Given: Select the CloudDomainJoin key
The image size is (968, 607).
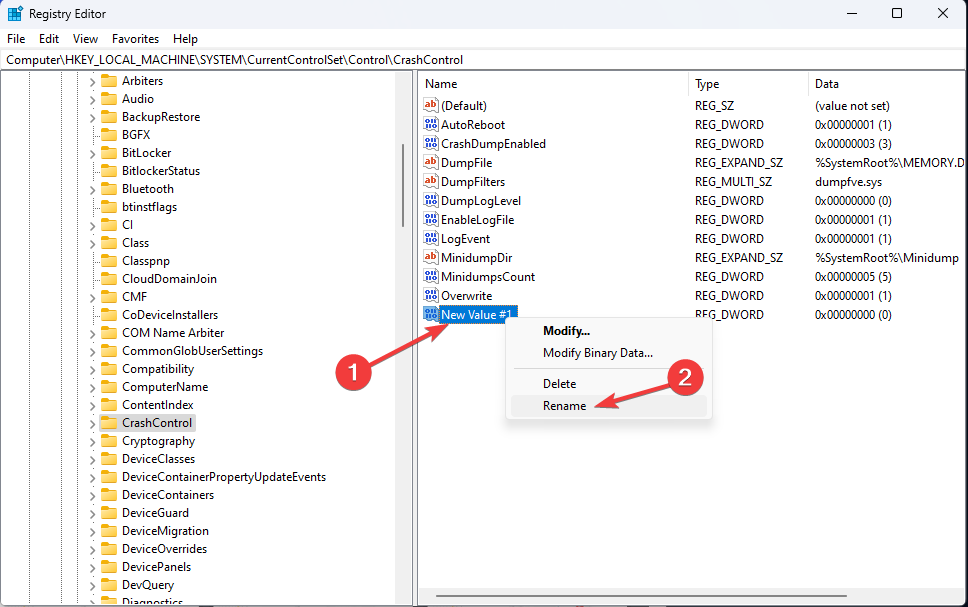Looking at the screenshot, I should click(169, 279).
